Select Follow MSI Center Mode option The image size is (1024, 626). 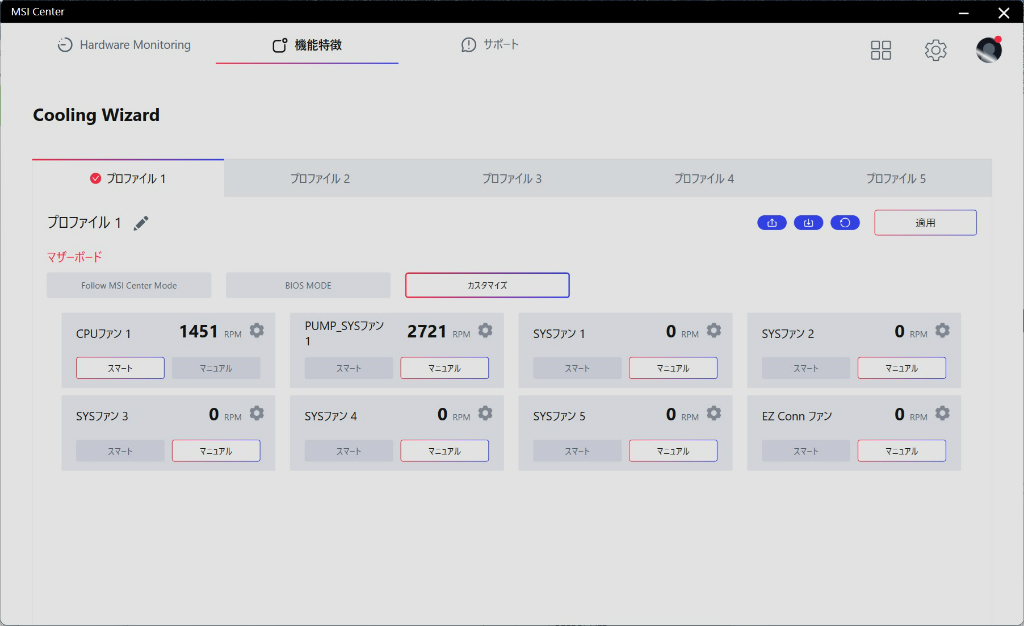(129, 285)
